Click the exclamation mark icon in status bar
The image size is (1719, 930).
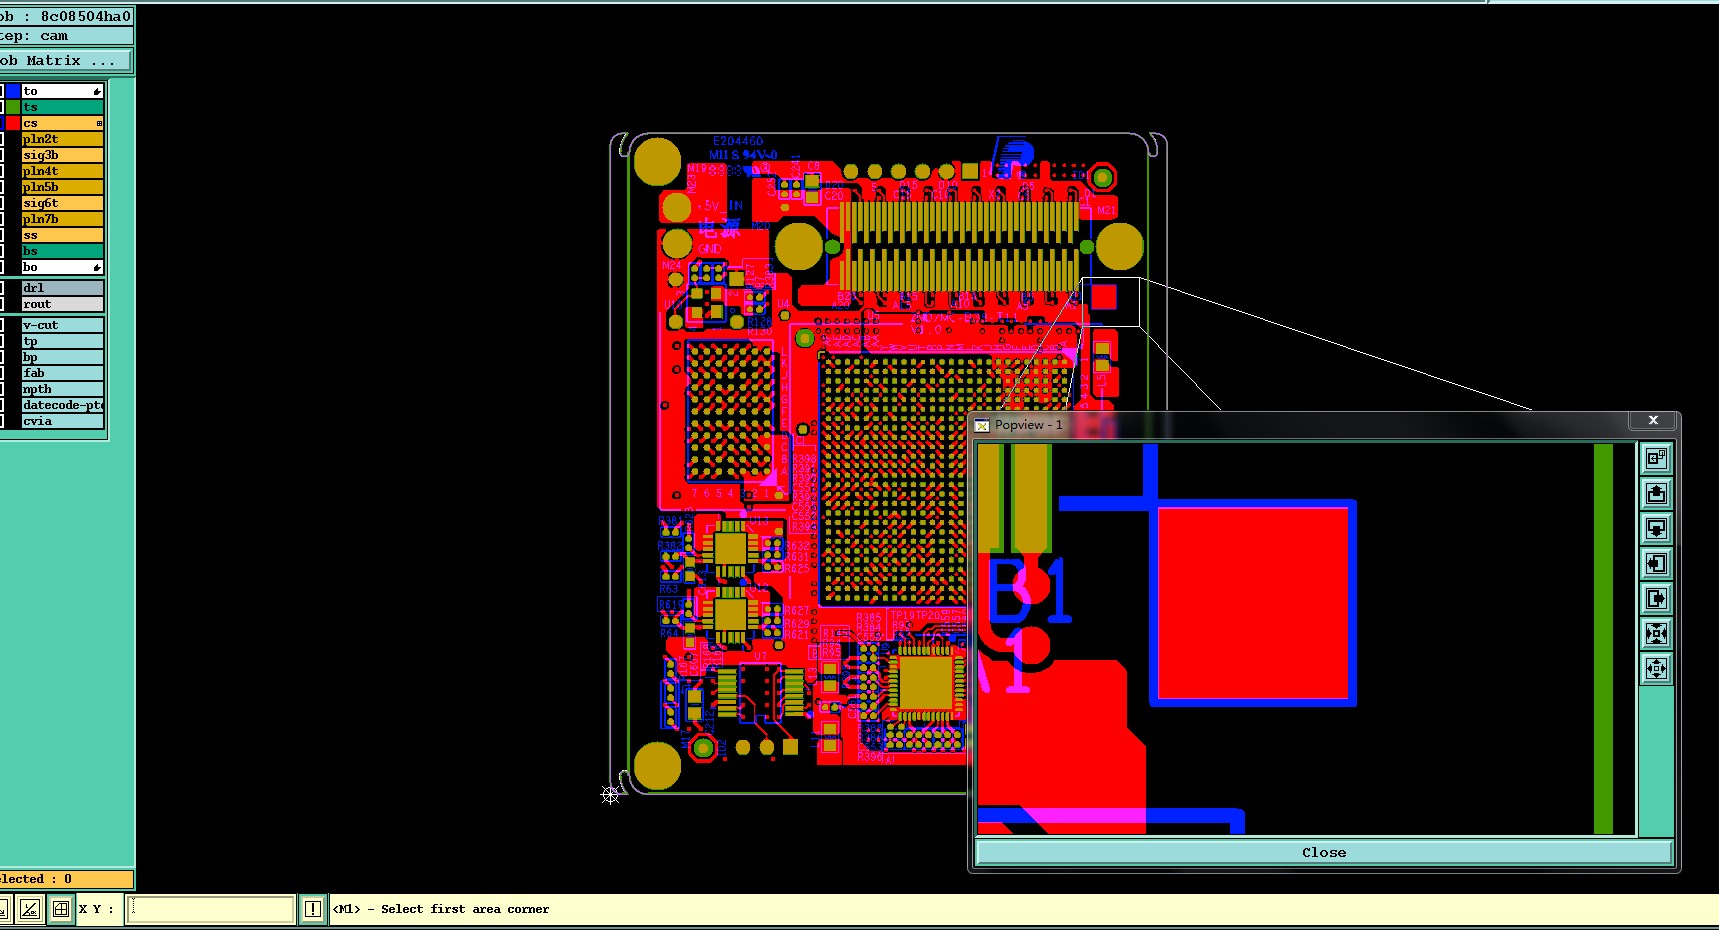point(313,909)
